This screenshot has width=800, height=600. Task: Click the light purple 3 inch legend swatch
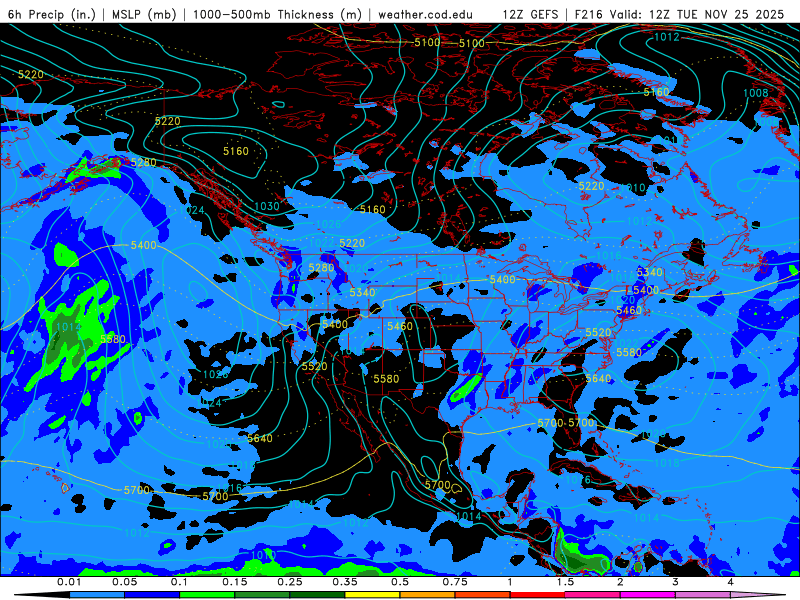703,595
